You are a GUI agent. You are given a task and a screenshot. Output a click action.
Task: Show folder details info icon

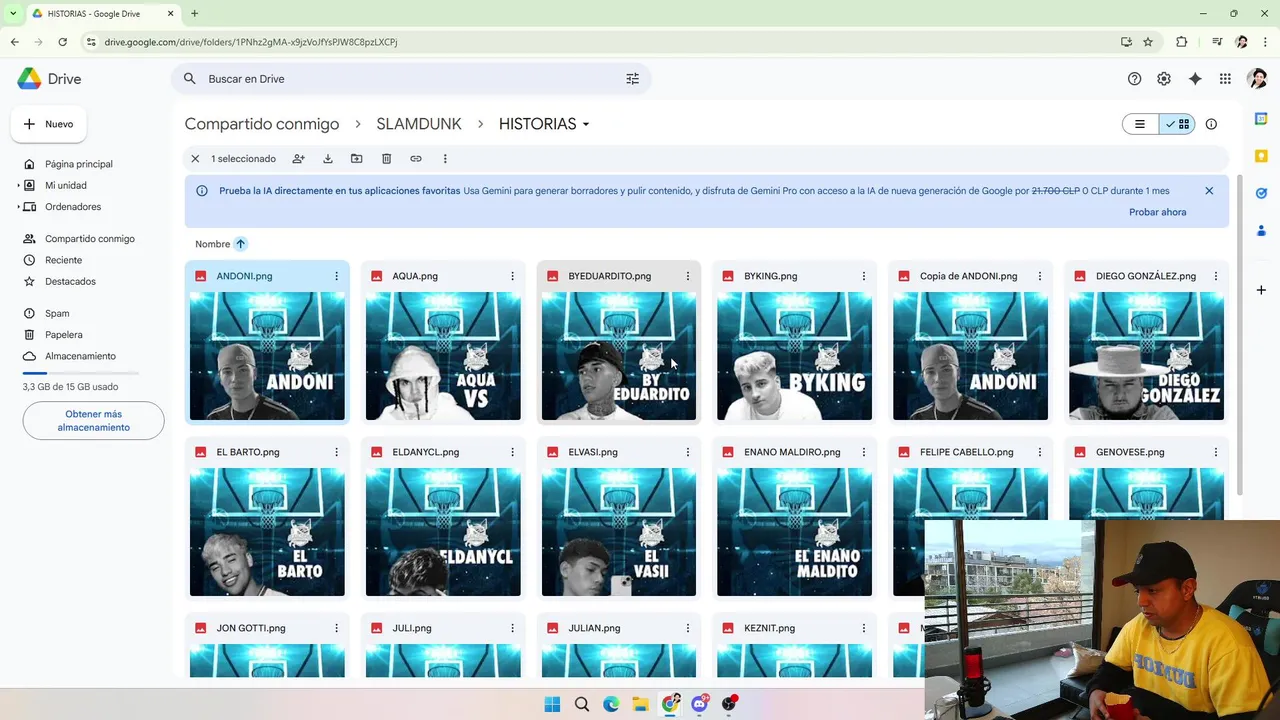click(x=1211, y=124)
